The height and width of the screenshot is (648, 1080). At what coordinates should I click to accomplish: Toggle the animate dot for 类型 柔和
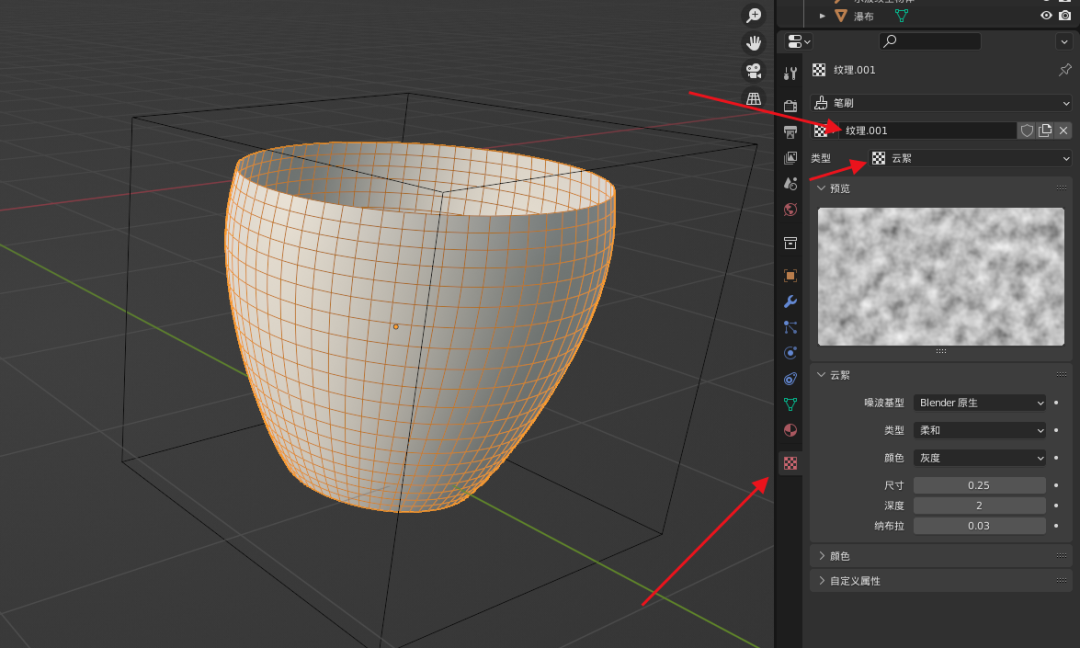point(1056,430)
